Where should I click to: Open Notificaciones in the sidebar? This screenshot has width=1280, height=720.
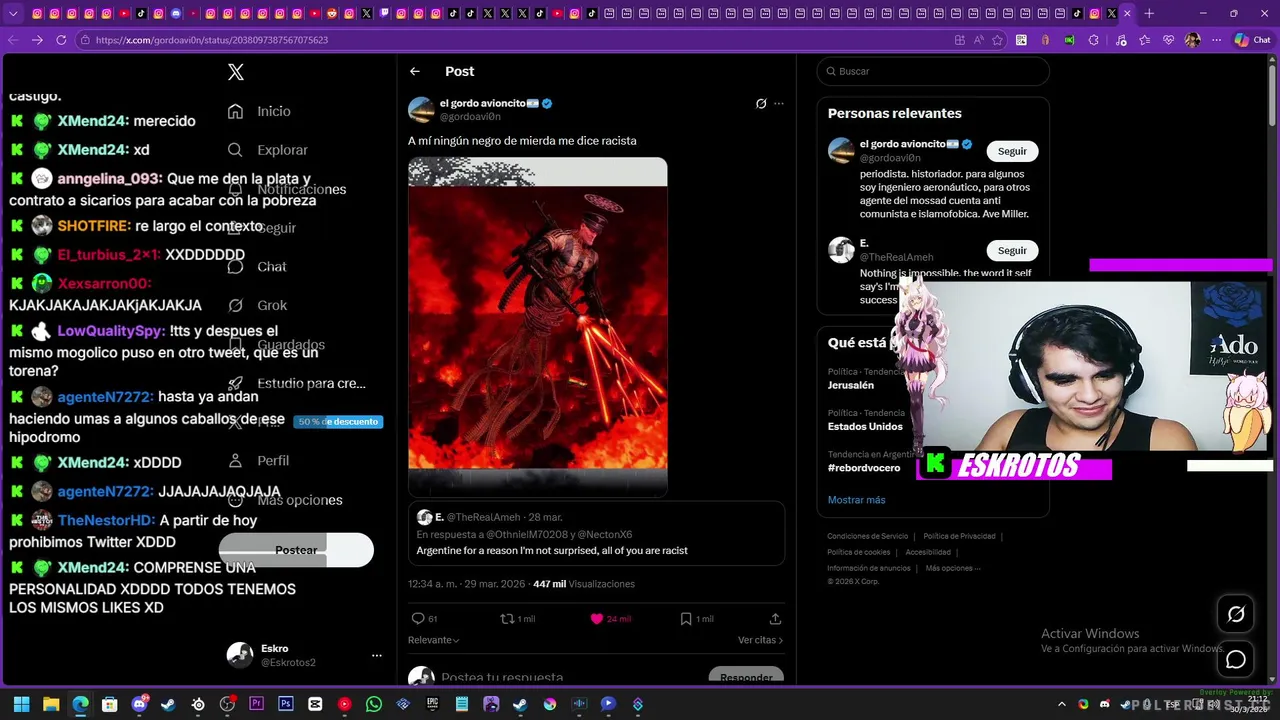click(x=286, y=189)
